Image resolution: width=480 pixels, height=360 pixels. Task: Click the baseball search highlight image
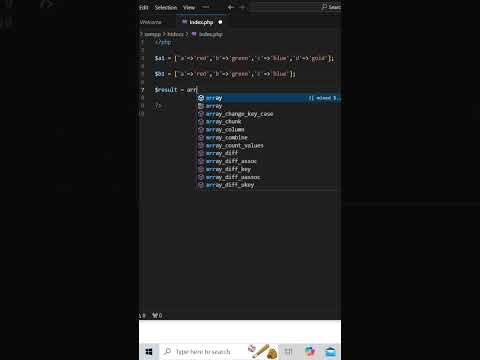pos(263,352)
